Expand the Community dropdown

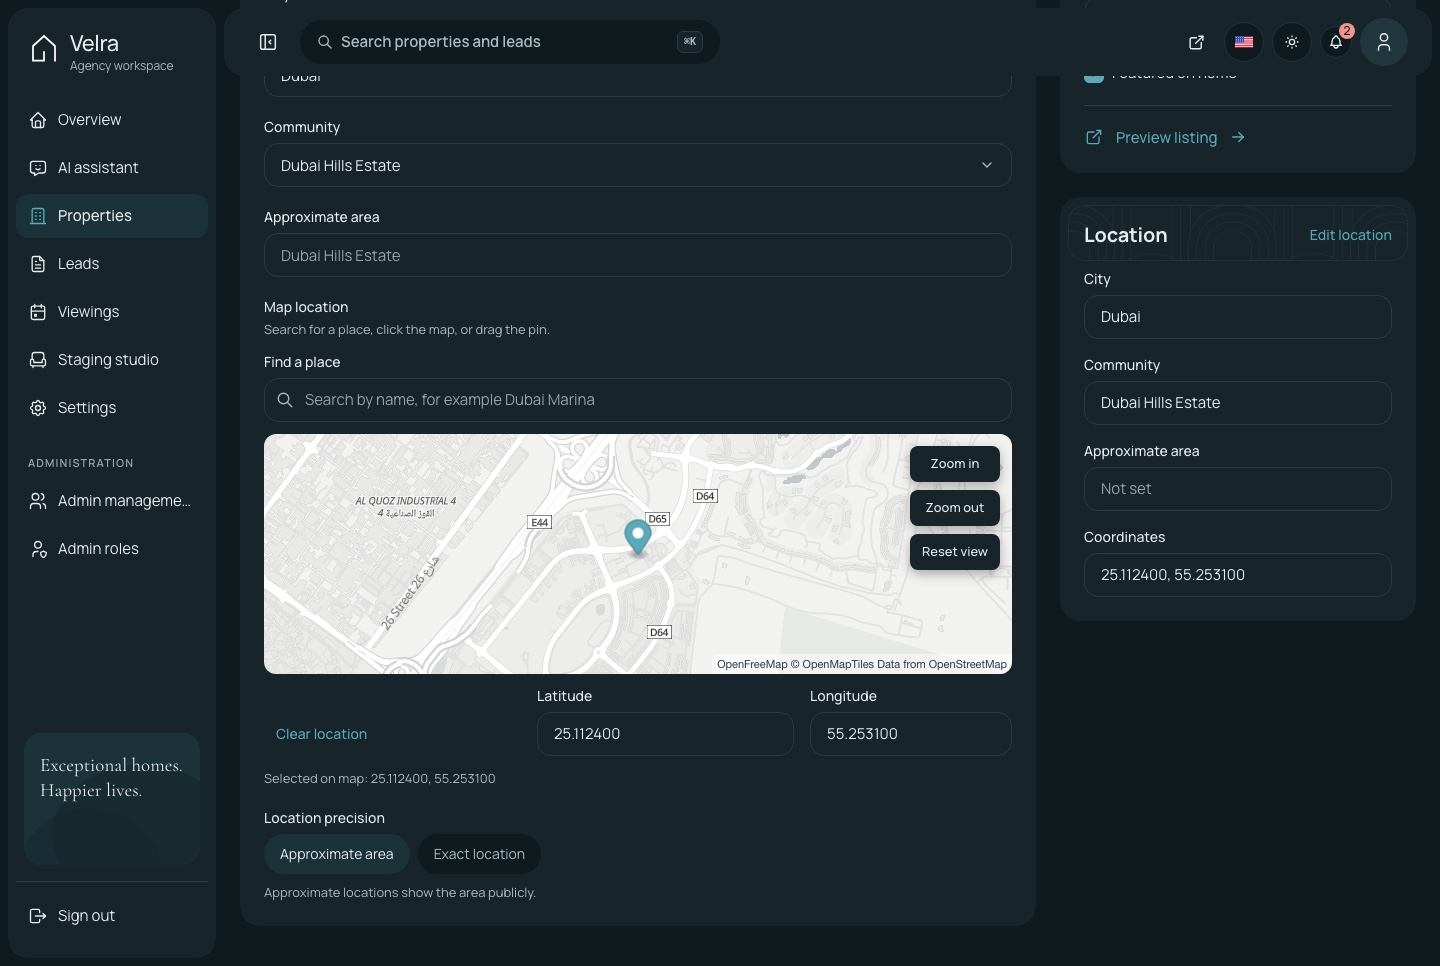[x=638, y=165]
